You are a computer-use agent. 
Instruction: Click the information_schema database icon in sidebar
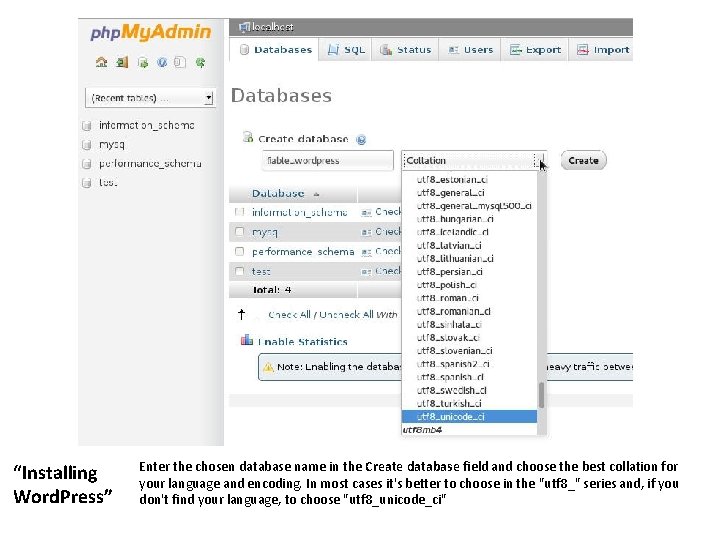coord(86,125)
